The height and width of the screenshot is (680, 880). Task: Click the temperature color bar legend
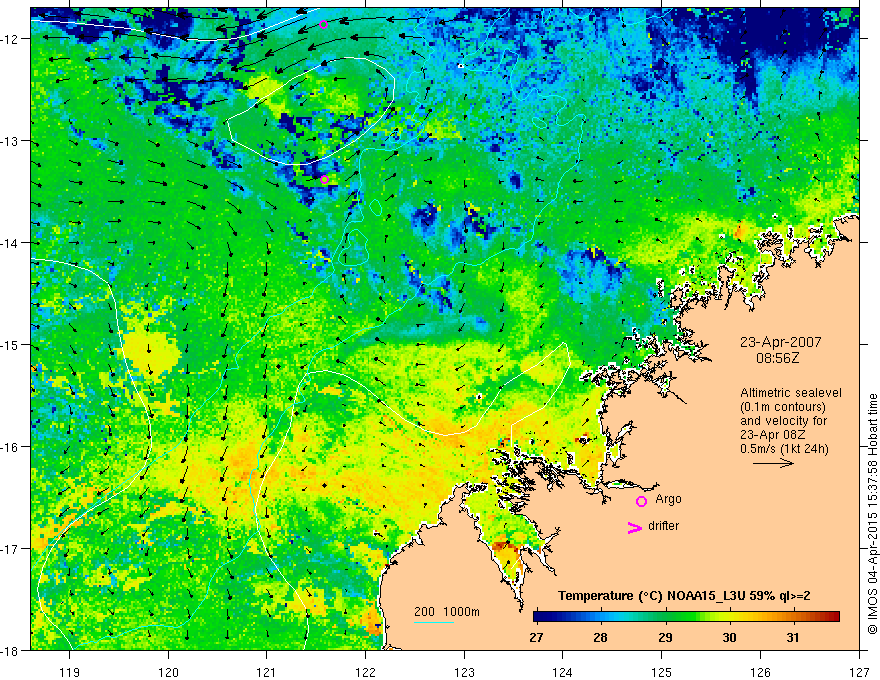[x=686, y=617]
